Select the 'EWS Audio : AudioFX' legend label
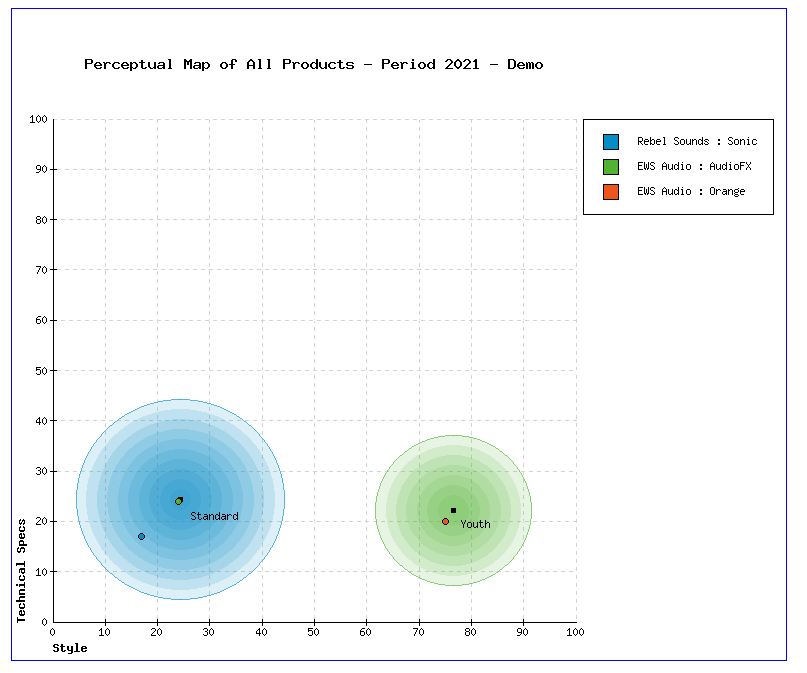Screen dimensions: 807x673 click(694, 166)
